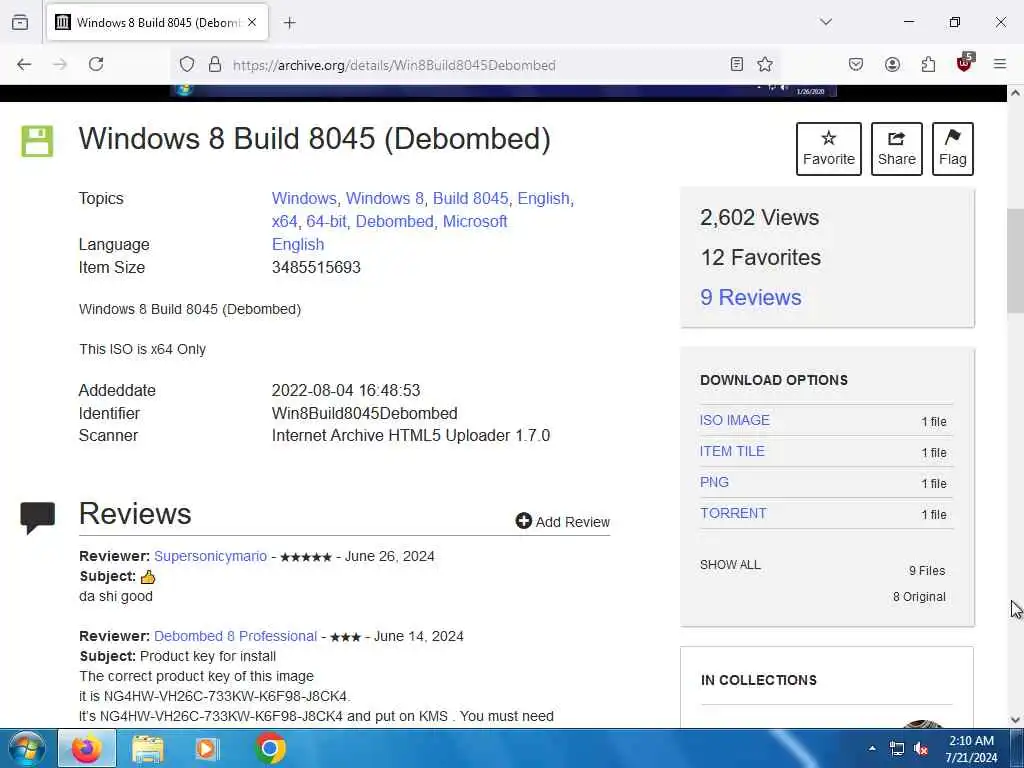The width and height of the screenshot is (1024, 768).
Task: Open the TORRENT download option
Action: coord(733,513)
